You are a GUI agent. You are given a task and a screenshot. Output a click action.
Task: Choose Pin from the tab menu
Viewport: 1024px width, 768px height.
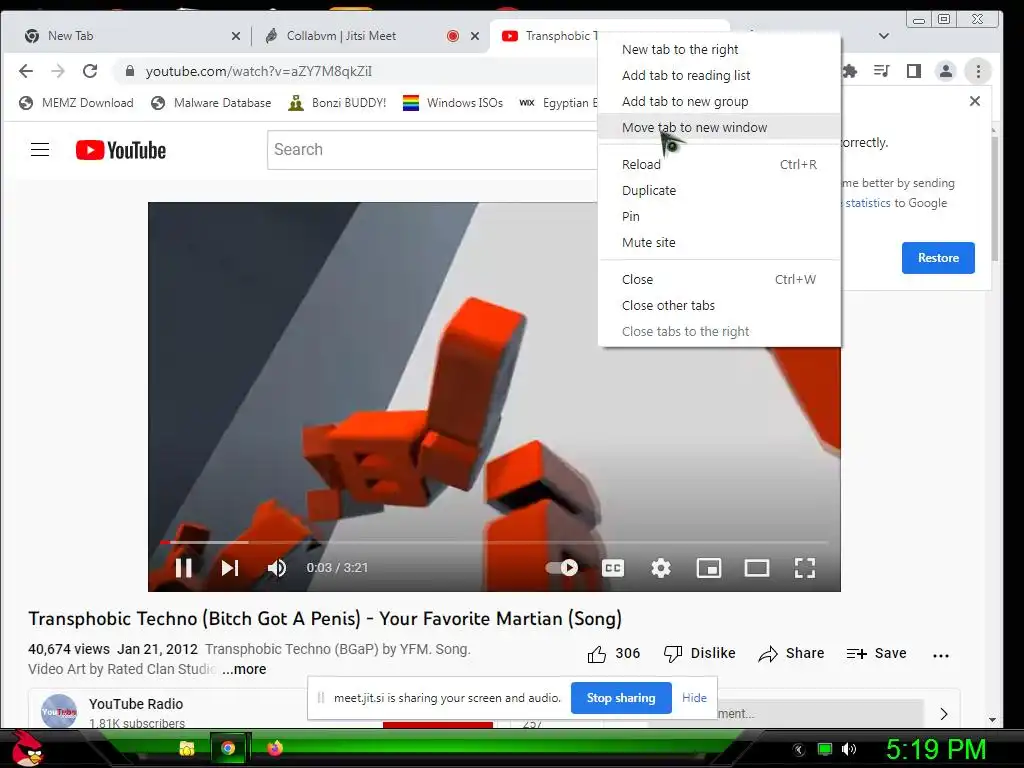click(719, 217)
